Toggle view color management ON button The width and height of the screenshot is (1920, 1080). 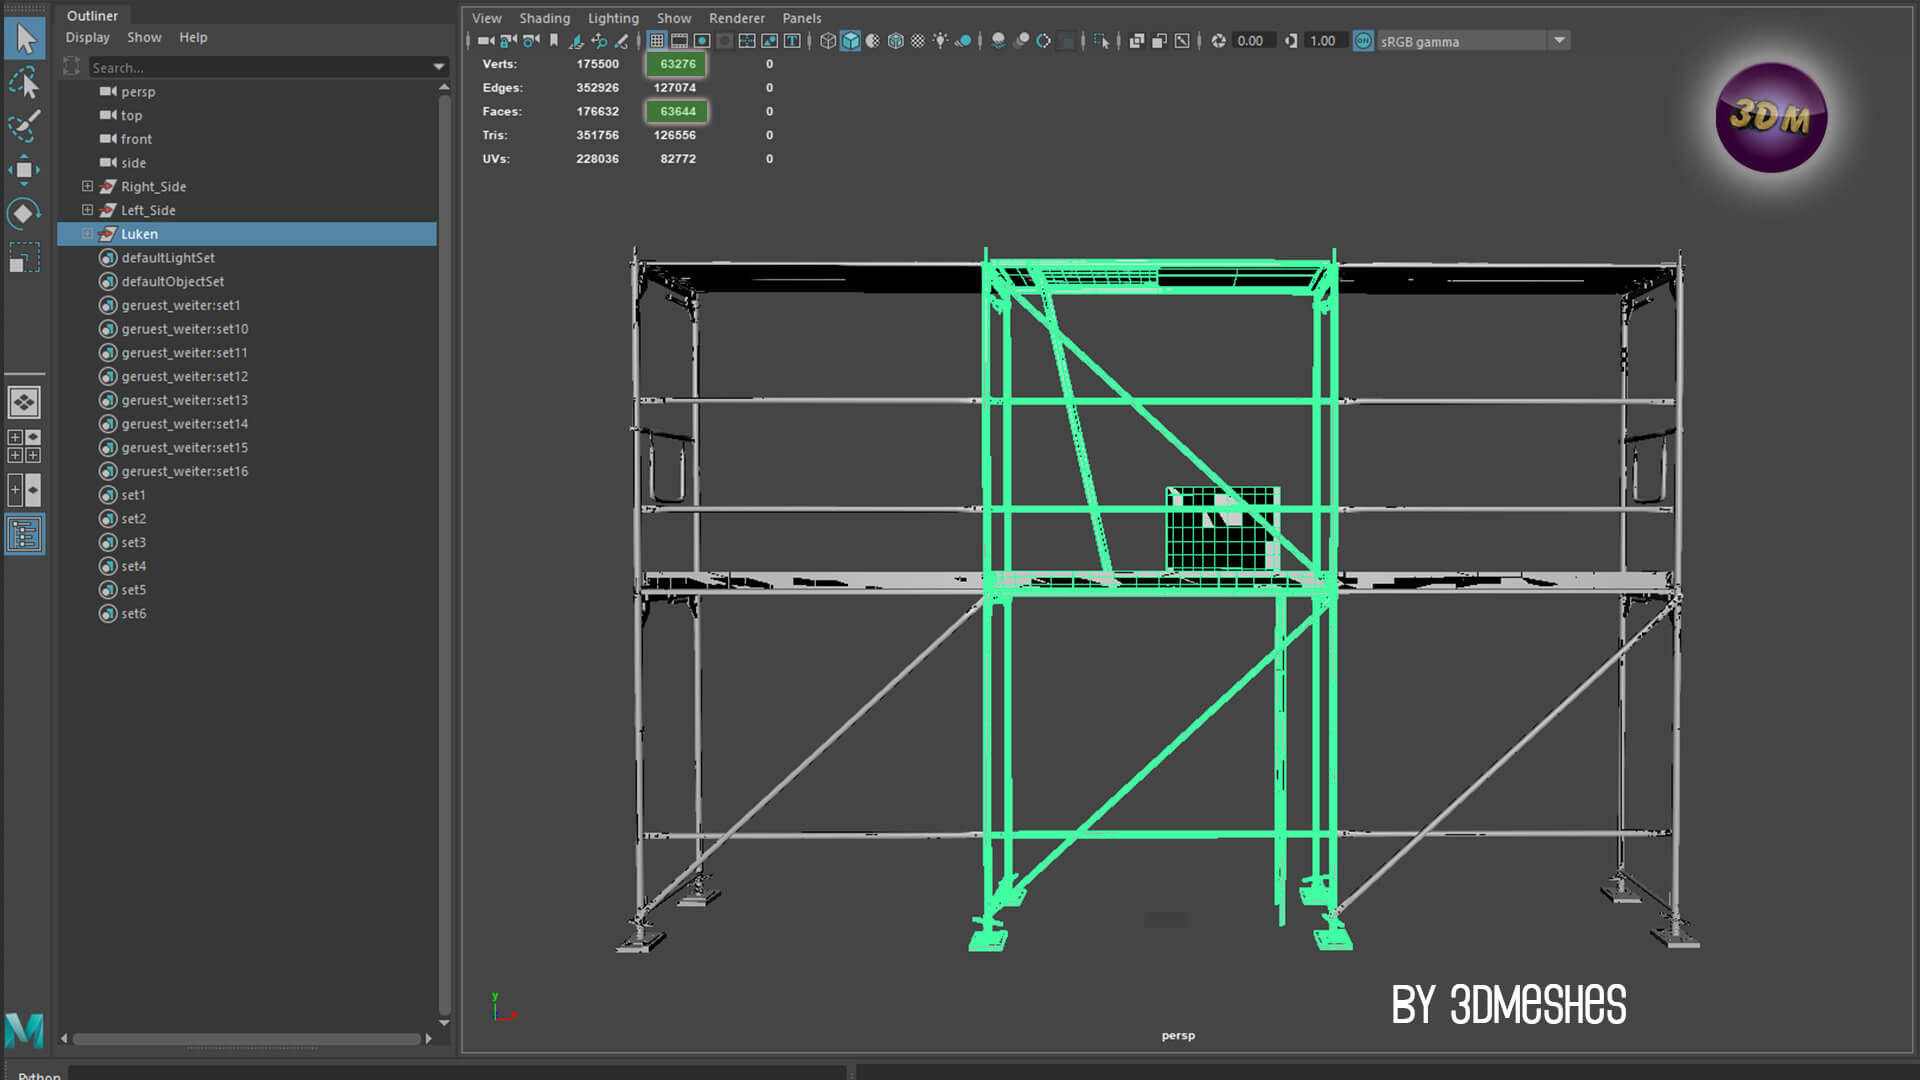coord(1363,41)
